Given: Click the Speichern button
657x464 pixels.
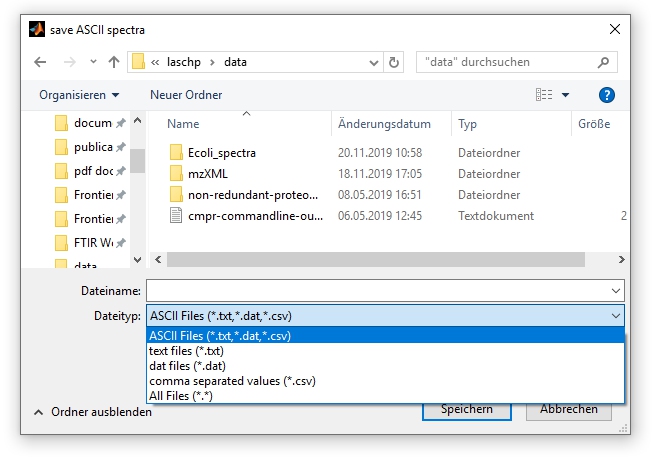Looking at the screenshot, I should point(464,409).
